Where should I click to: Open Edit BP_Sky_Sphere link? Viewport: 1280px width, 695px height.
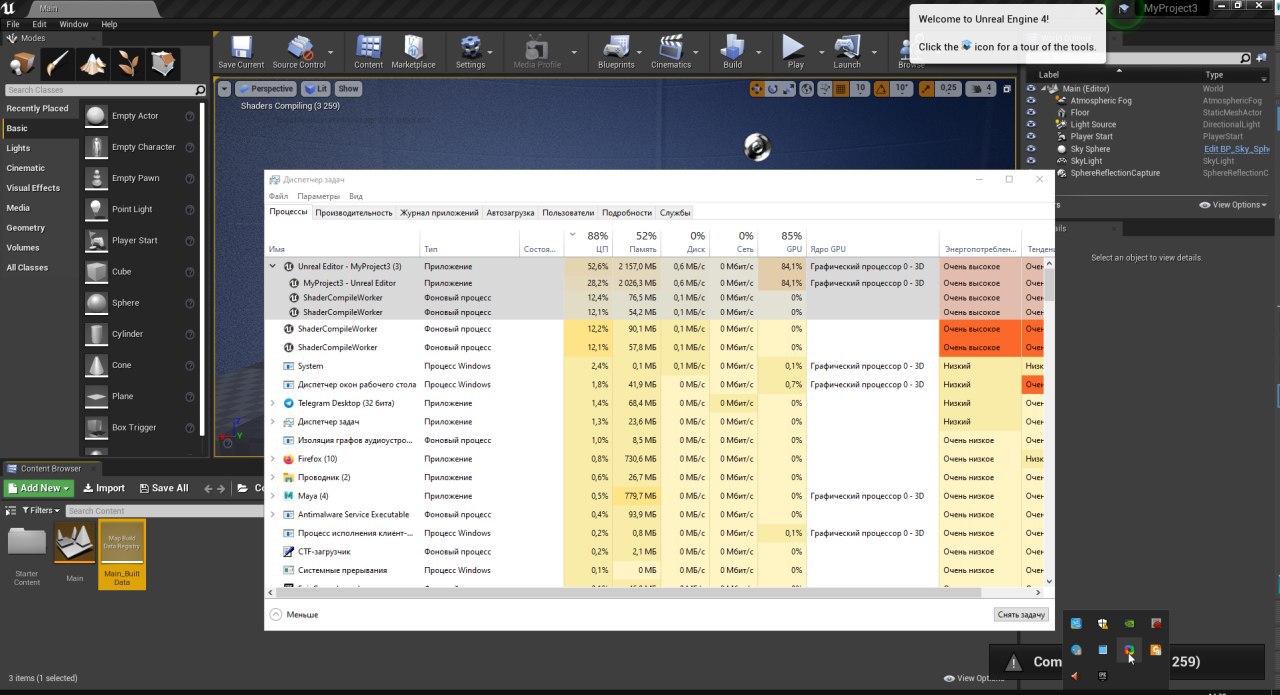coord(1236,149)
